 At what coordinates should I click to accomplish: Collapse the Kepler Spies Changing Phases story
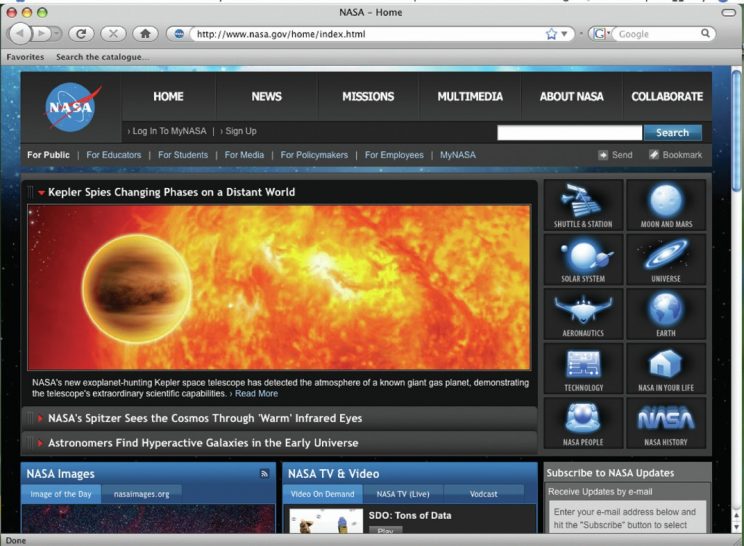(42, 192)
